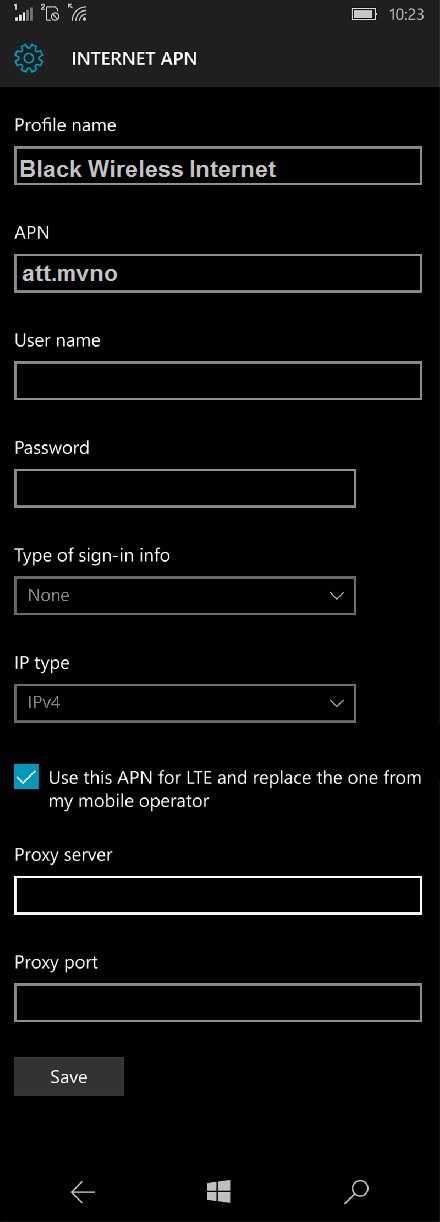Open search via the magnifier icon
This screenshot has height=1222, width=440.
tap(356, 1190)
